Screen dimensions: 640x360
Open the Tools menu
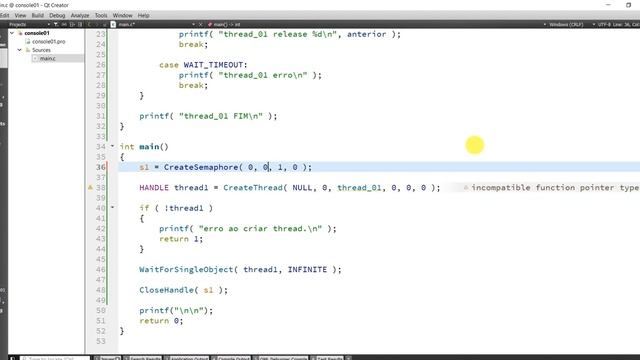pyautogui.click(x=101, y=16)
